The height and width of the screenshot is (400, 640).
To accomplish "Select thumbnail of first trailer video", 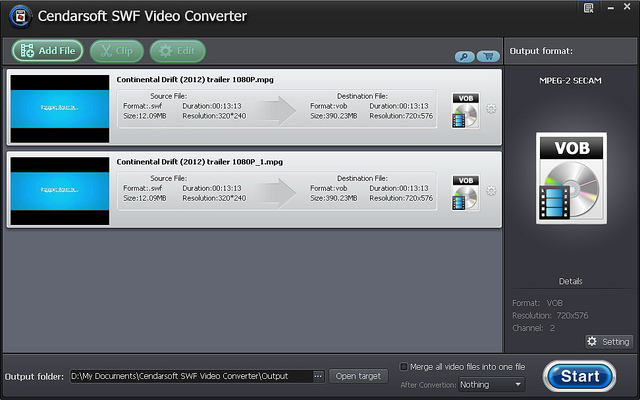I will [x=60, y=109].
